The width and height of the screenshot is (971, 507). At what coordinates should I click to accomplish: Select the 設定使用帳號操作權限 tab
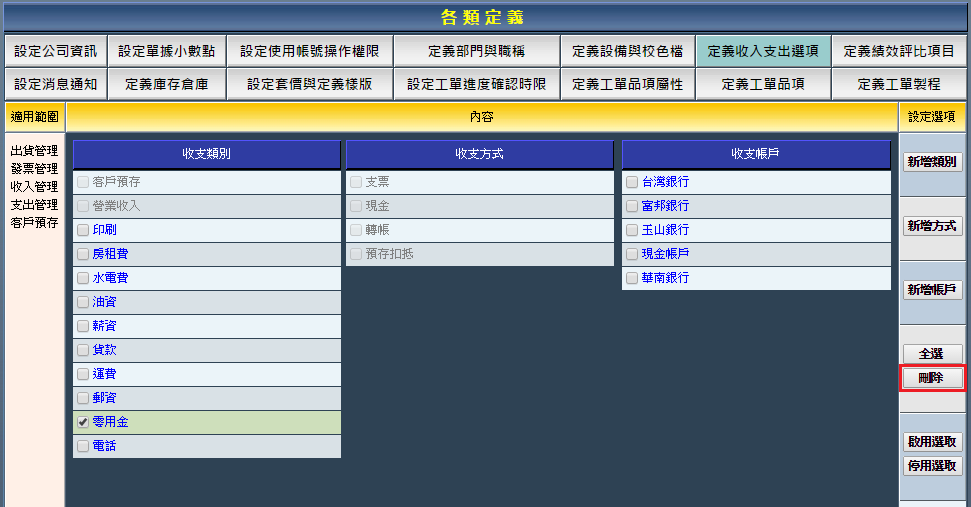point(309,51)
